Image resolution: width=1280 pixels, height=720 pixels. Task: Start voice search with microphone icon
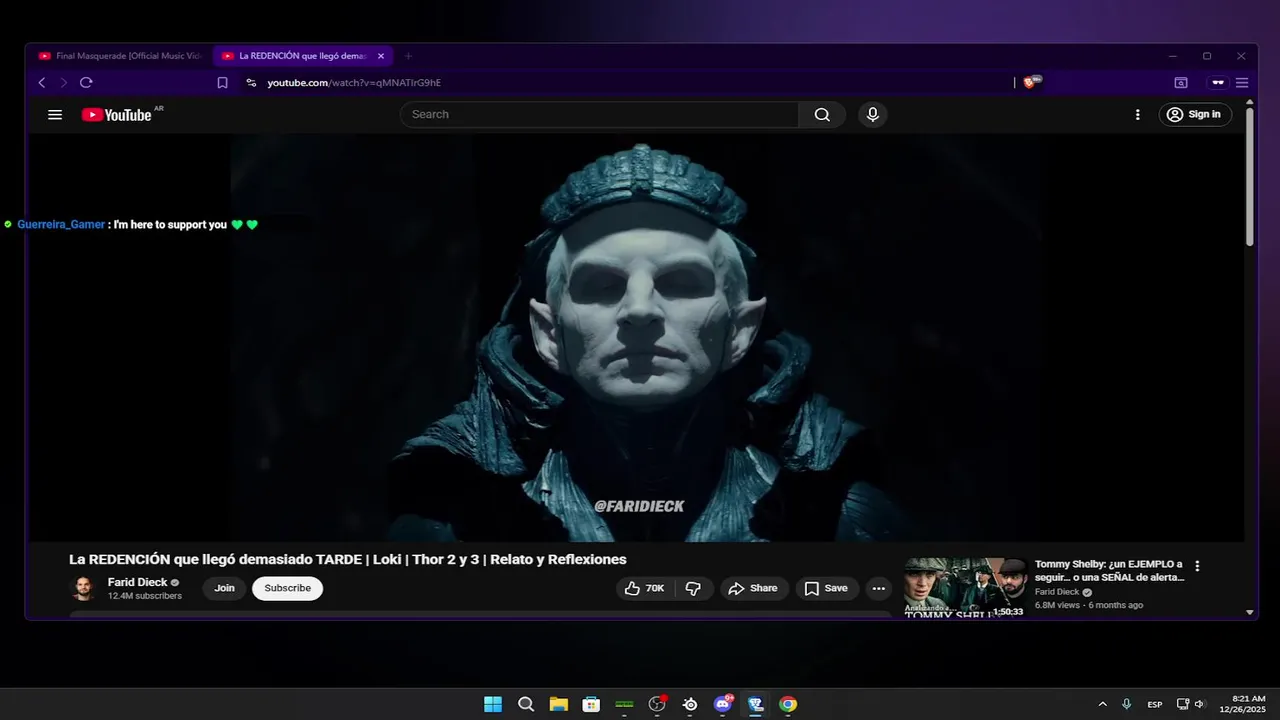[873, 115]
